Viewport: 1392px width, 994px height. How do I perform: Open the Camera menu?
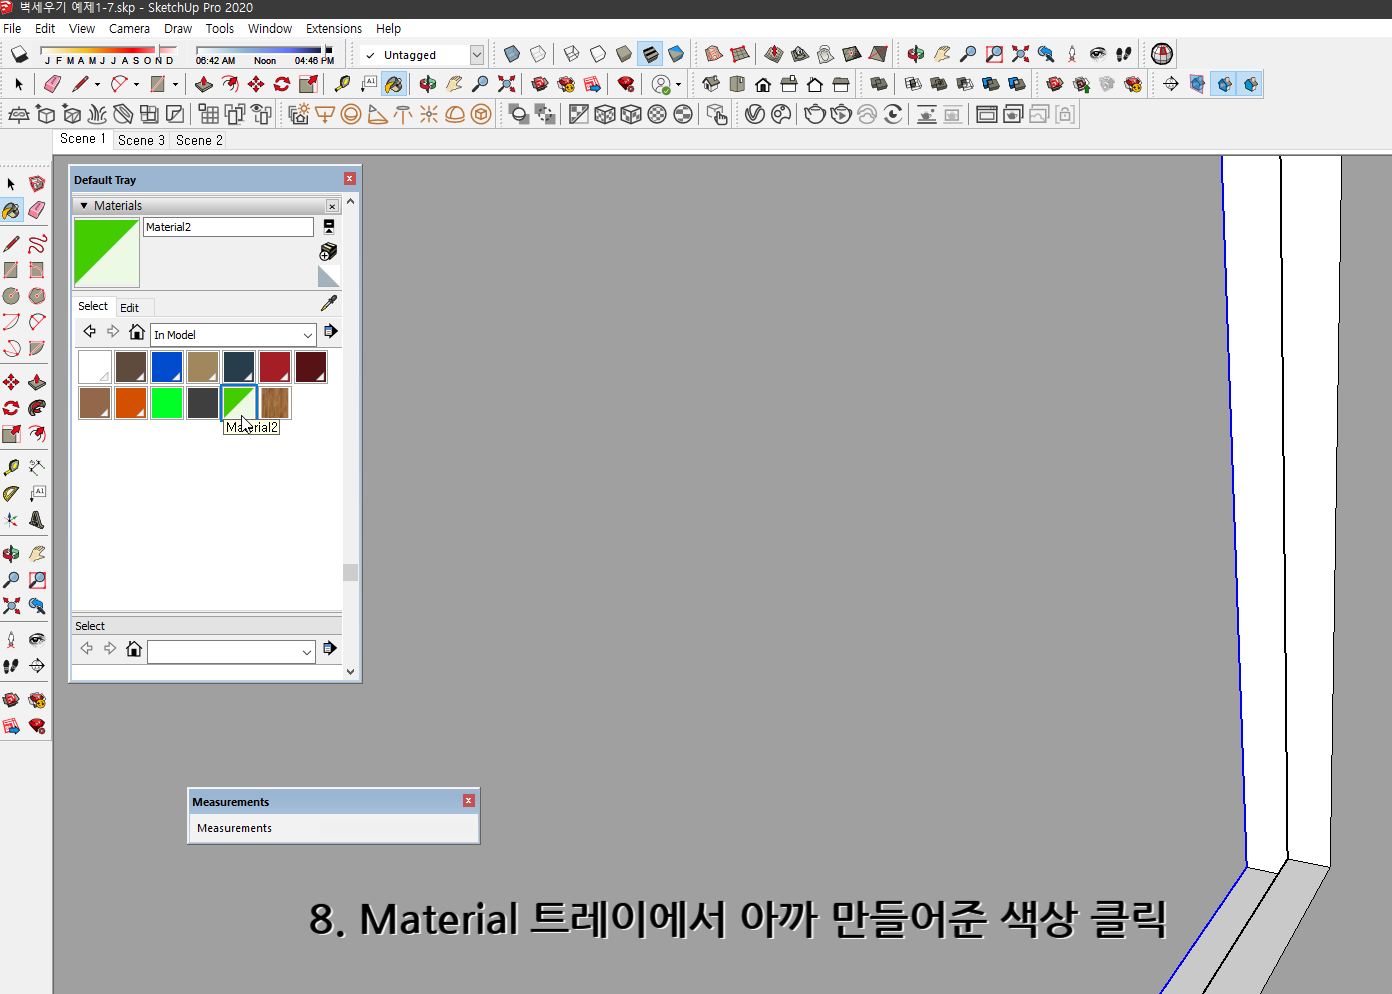click(x=129, y=28)
